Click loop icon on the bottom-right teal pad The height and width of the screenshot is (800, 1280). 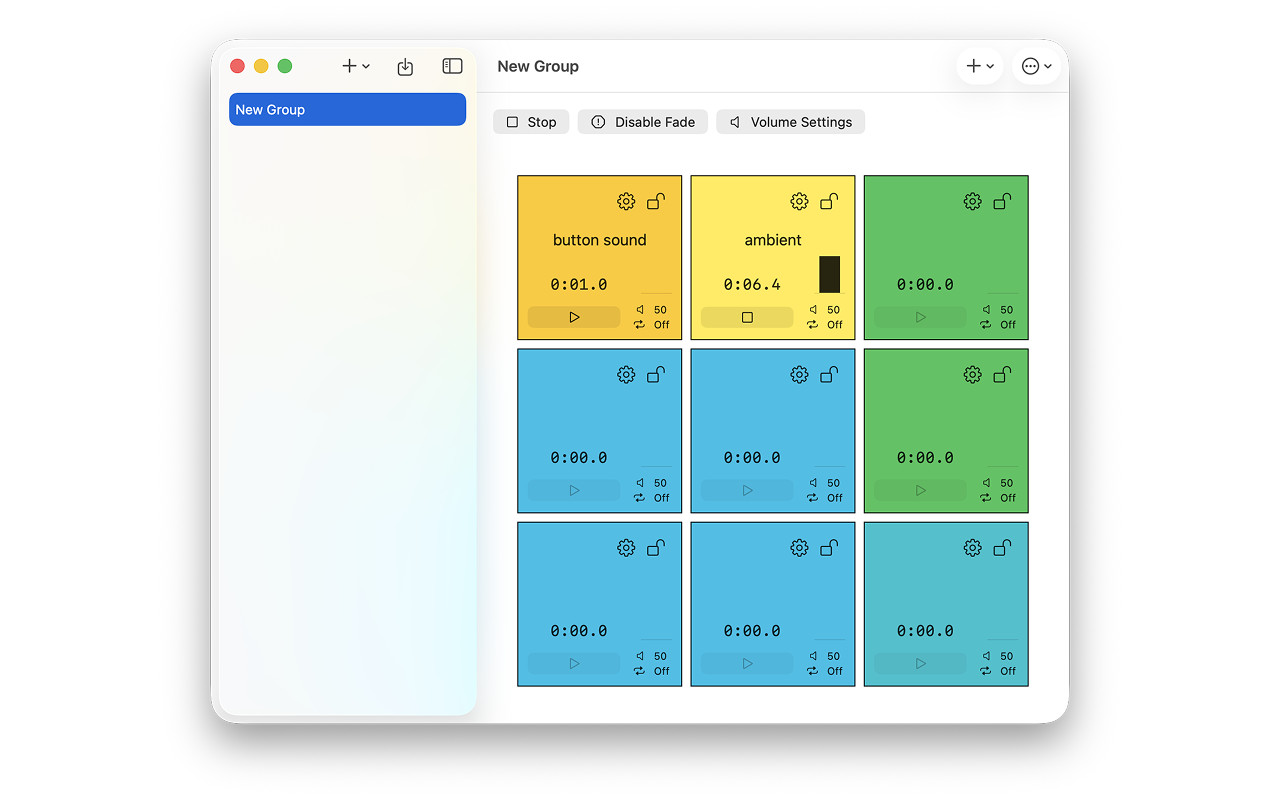pos(986,671)
